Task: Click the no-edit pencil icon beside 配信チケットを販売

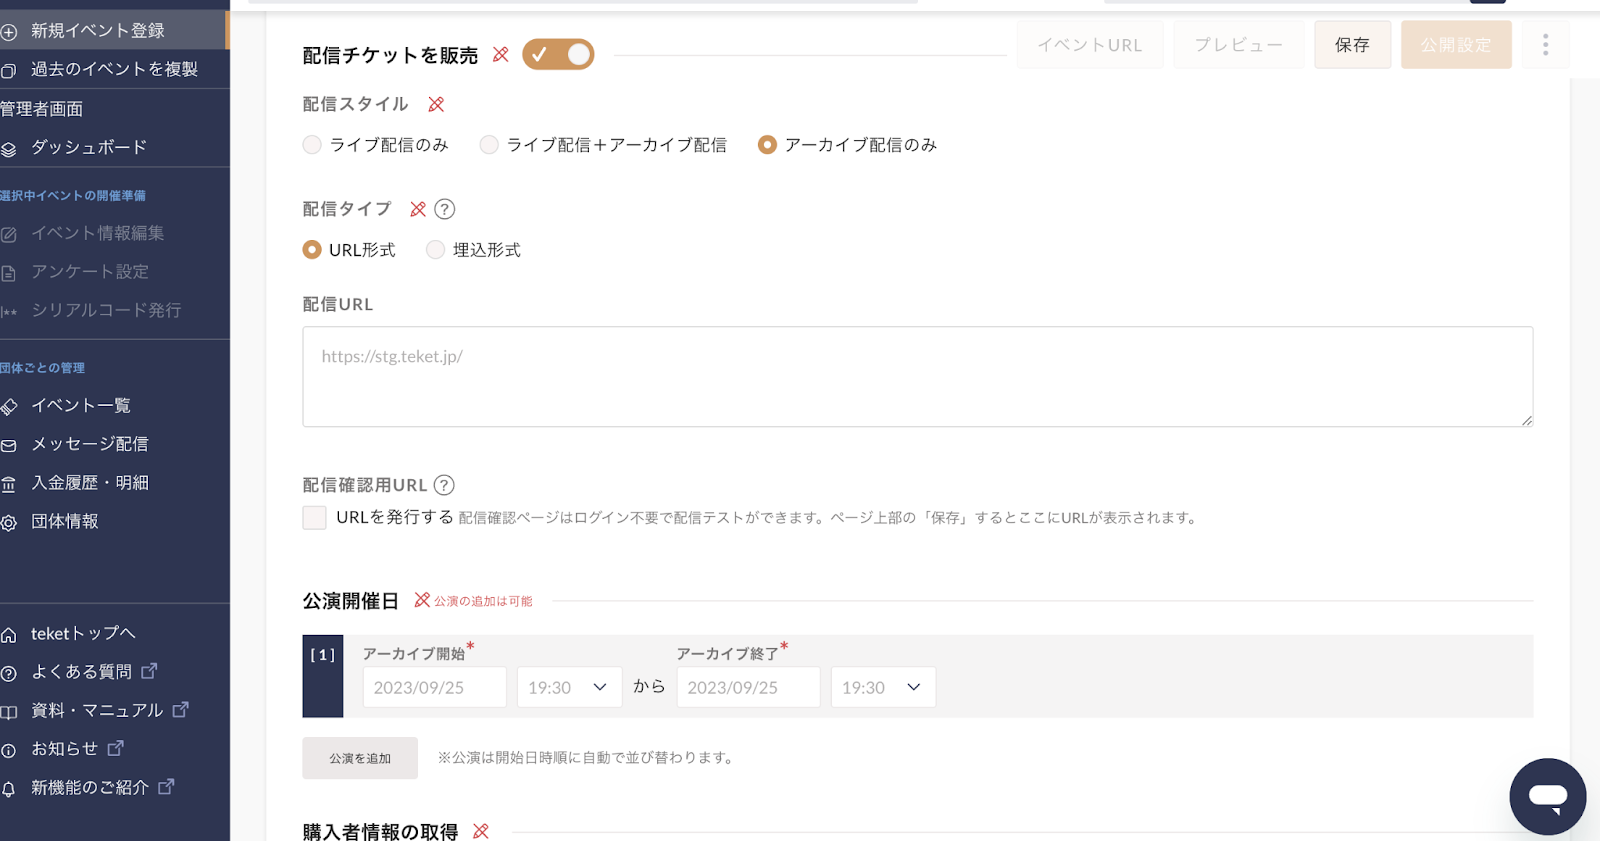Action: 501,54
